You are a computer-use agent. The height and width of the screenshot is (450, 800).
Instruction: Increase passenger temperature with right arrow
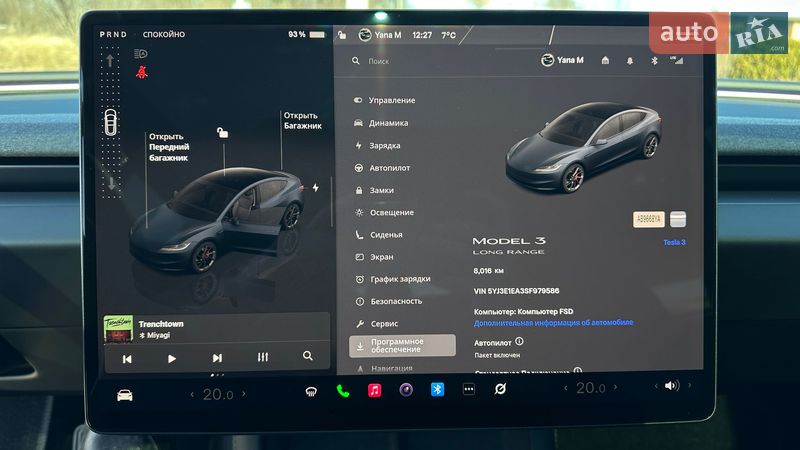[x=616, y=387]
